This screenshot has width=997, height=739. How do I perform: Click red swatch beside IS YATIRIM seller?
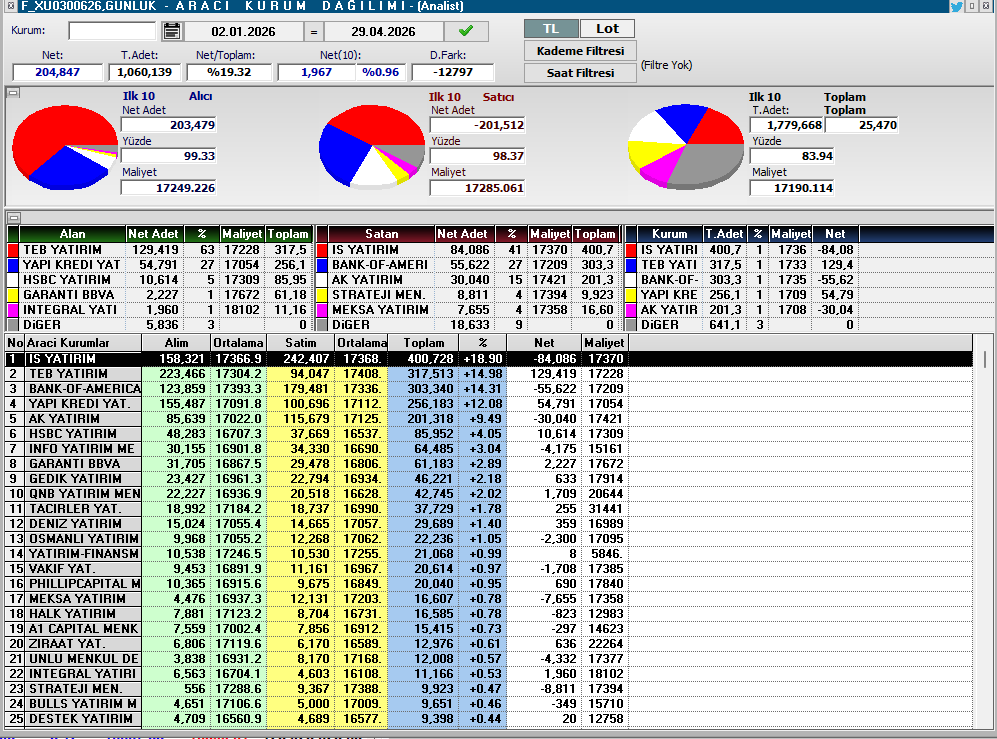pyautogui.click(x=322, y=250)
